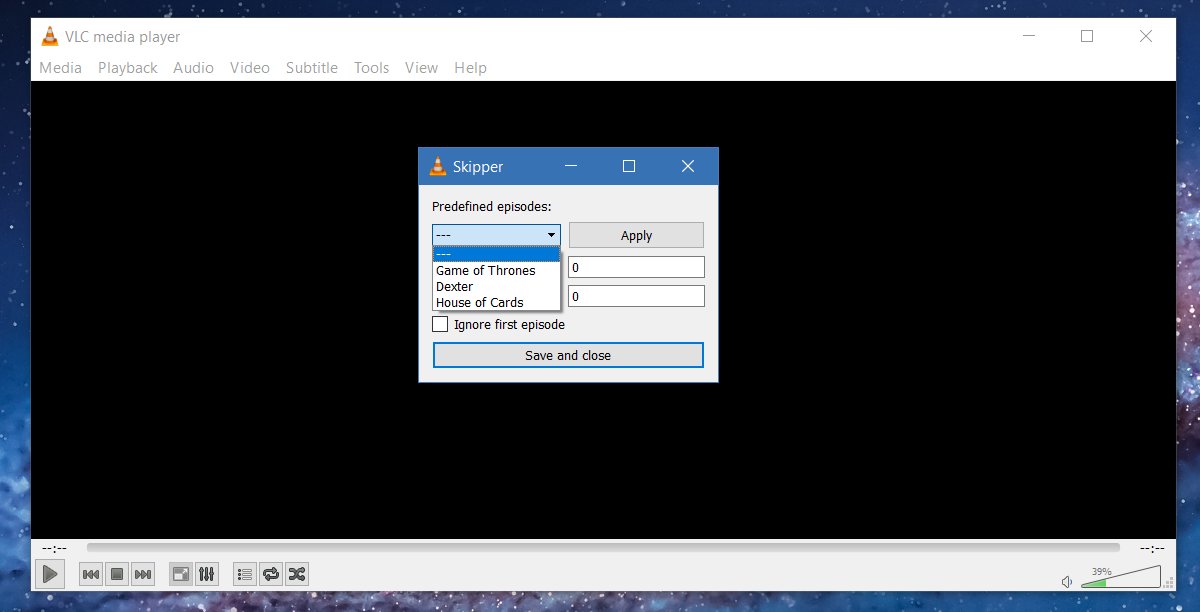This screenshot has width=1200, height=612.
Task: Enable Ignore first episode checkbox
Action: point(440,324)
